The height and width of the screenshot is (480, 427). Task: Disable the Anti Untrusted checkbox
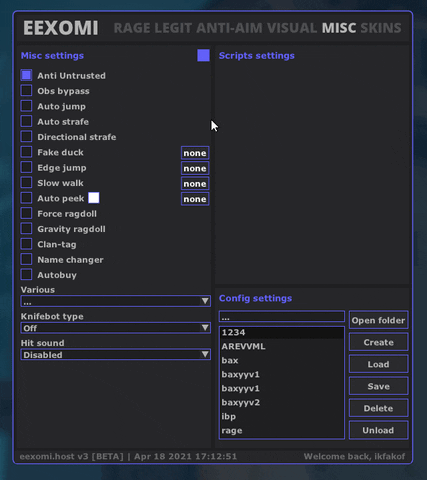click(x=26, y=75)
